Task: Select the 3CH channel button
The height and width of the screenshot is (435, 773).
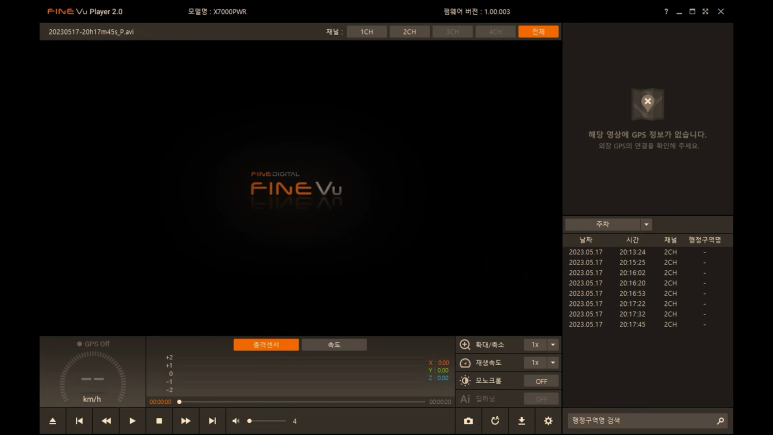Action: point(453,32)
